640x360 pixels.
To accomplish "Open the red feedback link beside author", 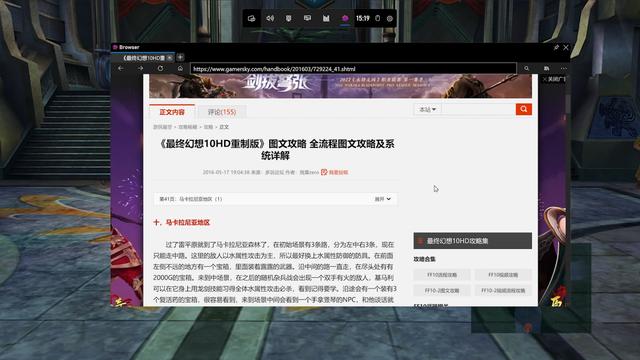I will coord(335,172).
